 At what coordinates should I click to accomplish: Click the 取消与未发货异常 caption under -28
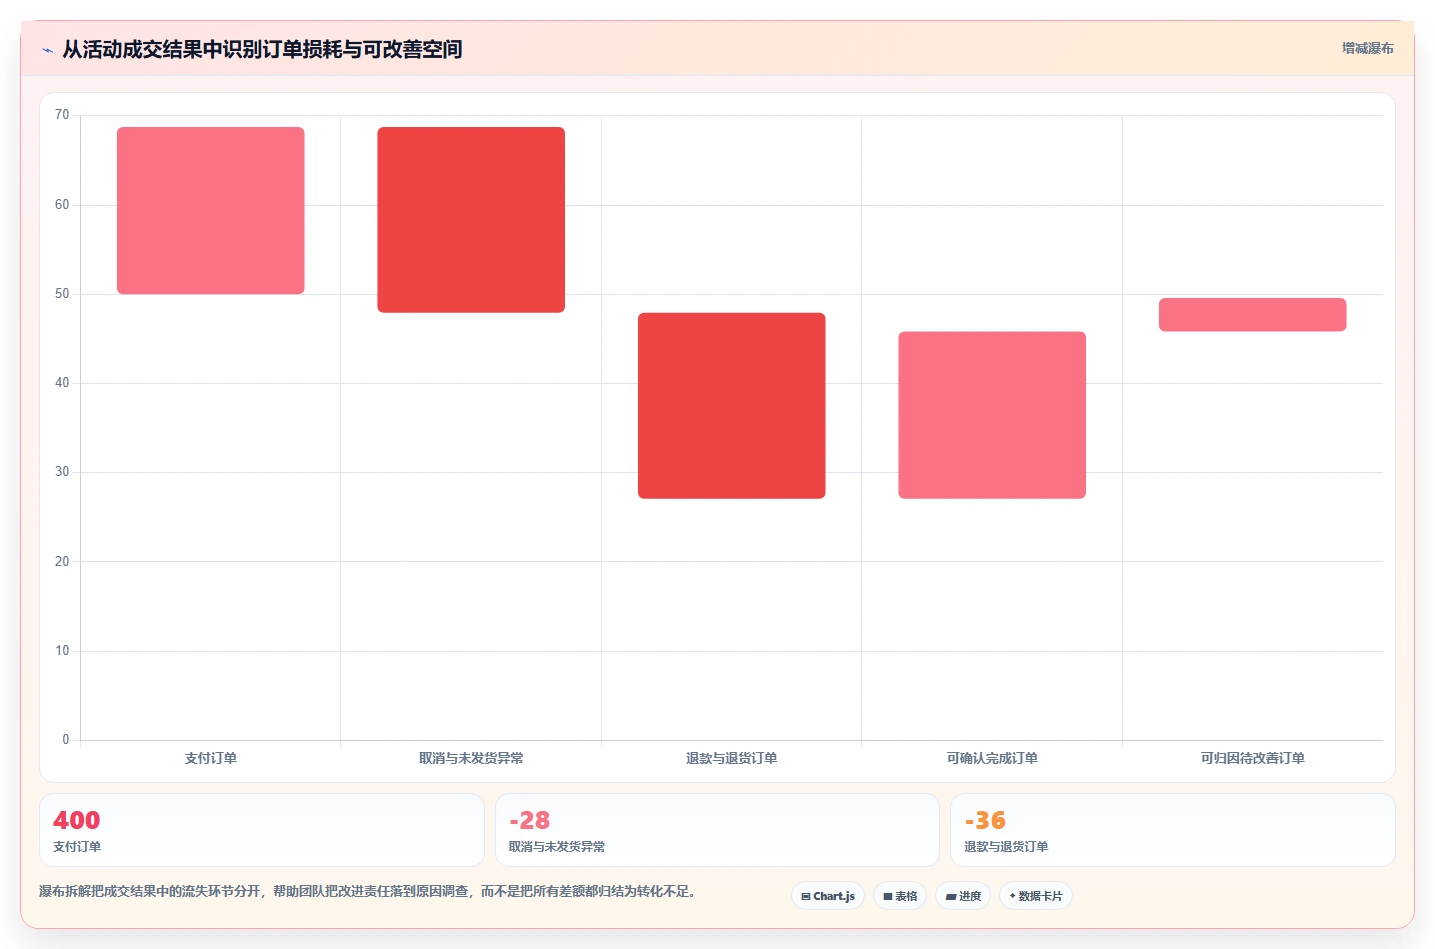point(557,847)
